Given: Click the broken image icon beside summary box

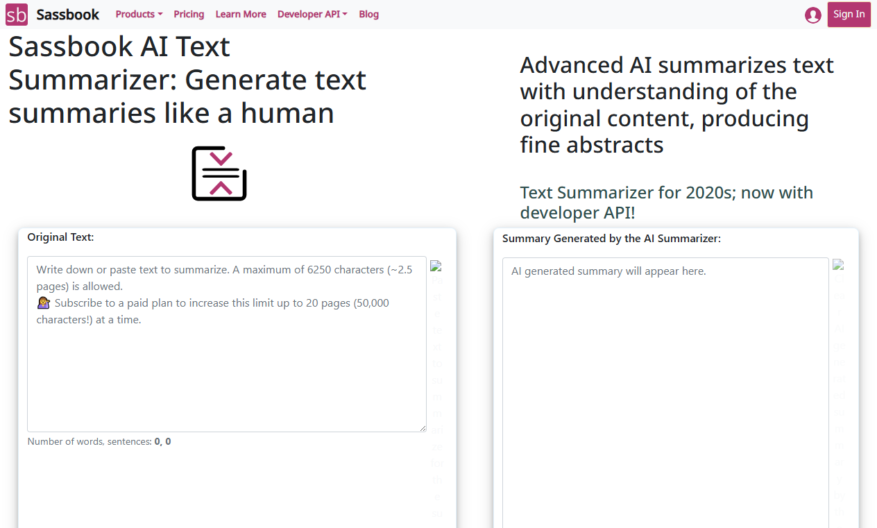Looking at the screenshot, I should pyautogui.click(x=838, y=264).
